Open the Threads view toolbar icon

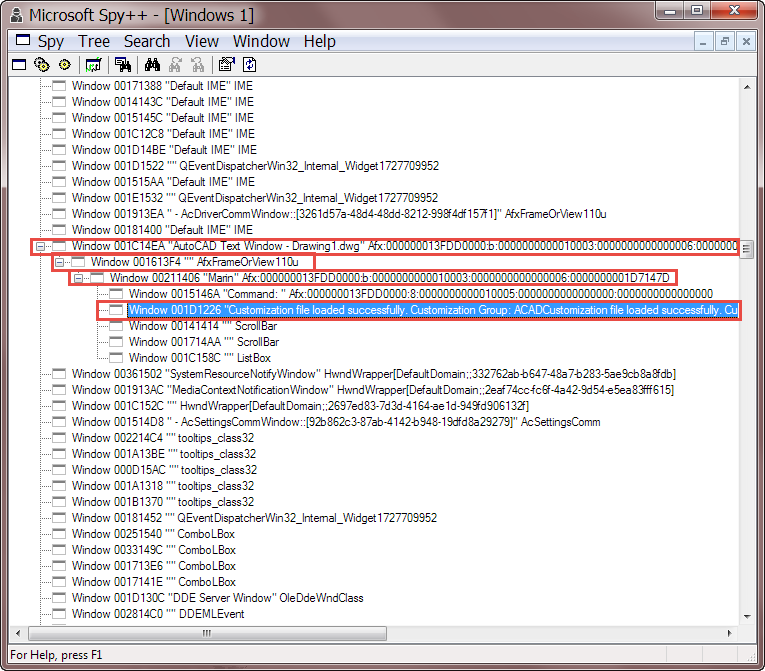coord(64,64)
